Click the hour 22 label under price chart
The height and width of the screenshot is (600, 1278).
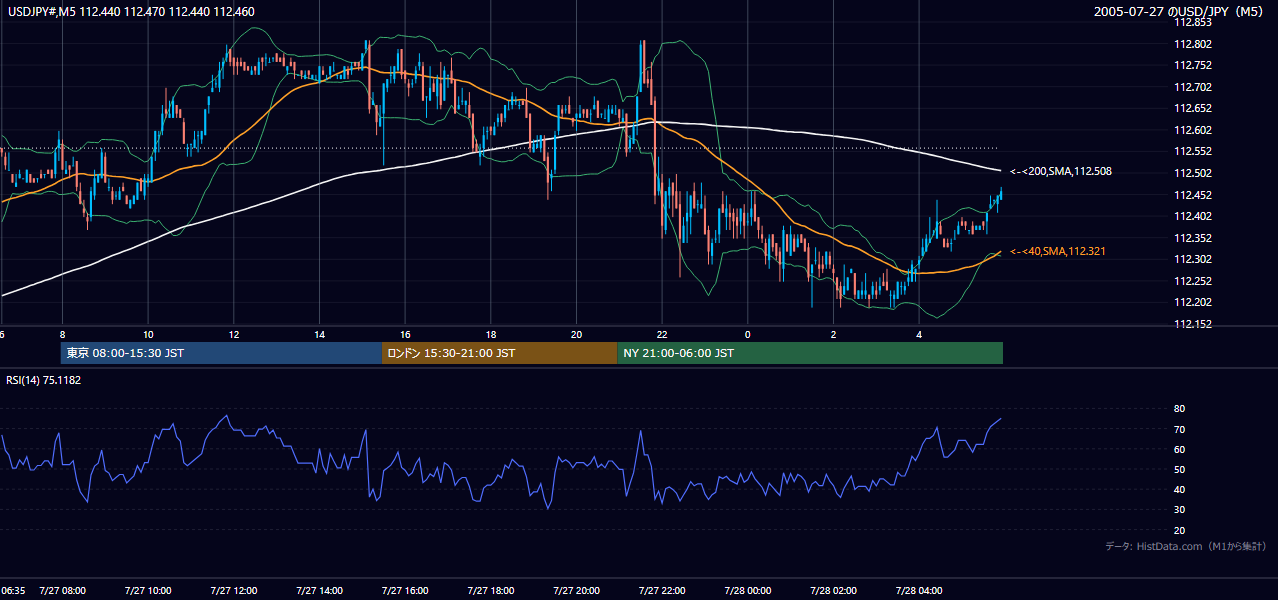(x=662, y=334)
